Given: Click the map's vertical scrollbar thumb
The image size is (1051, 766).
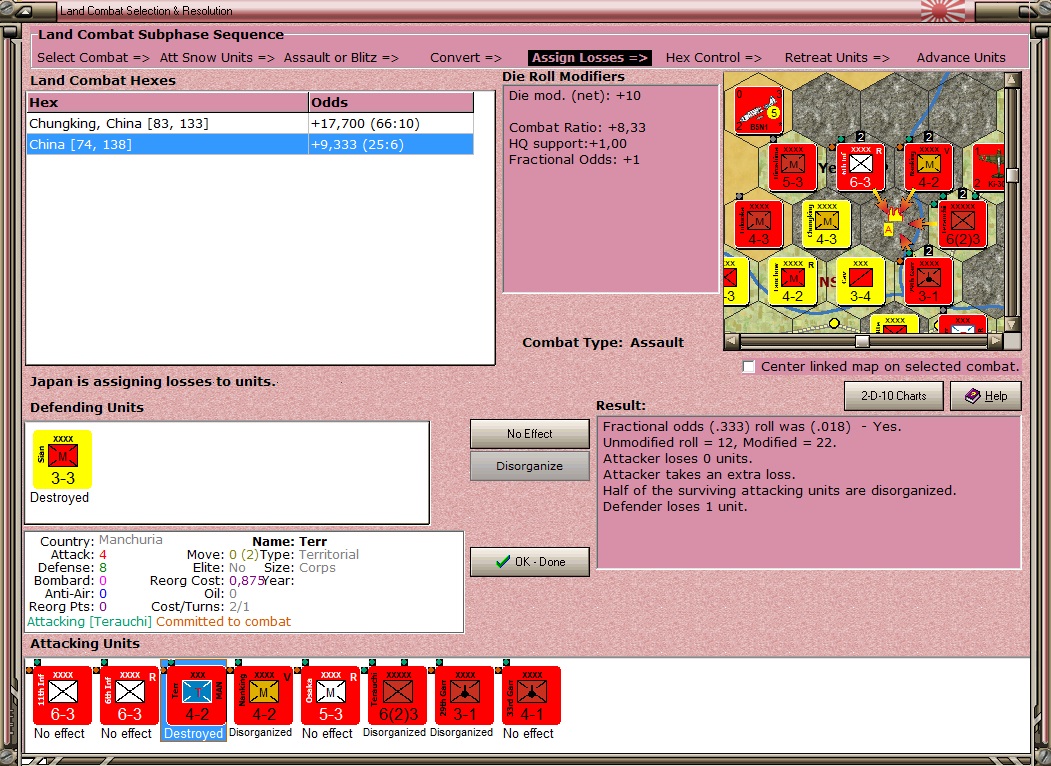Looking at the screenshot, I should click(1012, 176).
